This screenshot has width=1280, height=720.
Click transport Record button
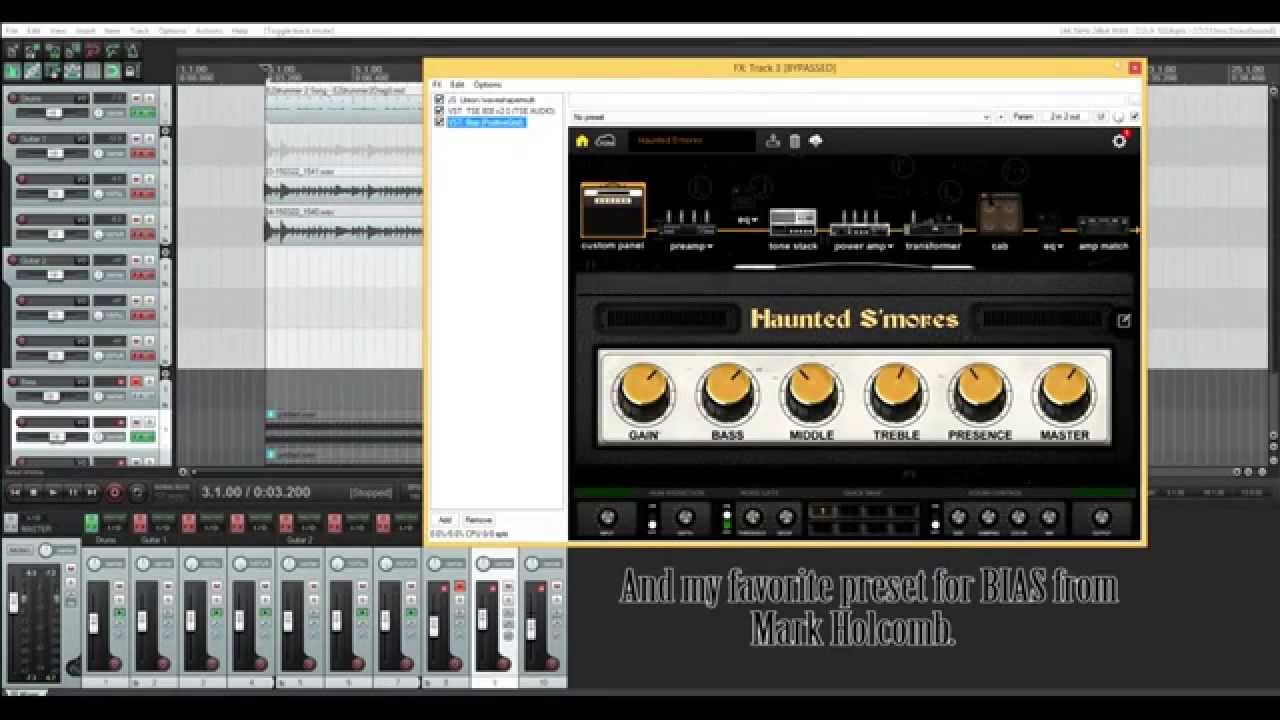click(x=114, y=492)
